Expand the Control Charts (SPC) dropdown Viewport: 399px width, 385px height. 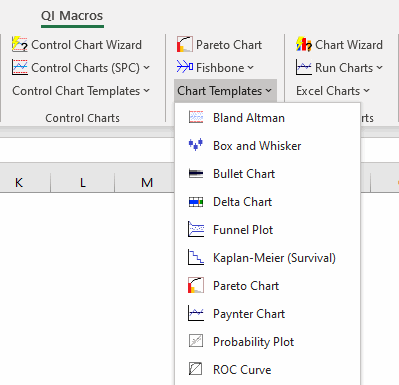coord(147,68)
